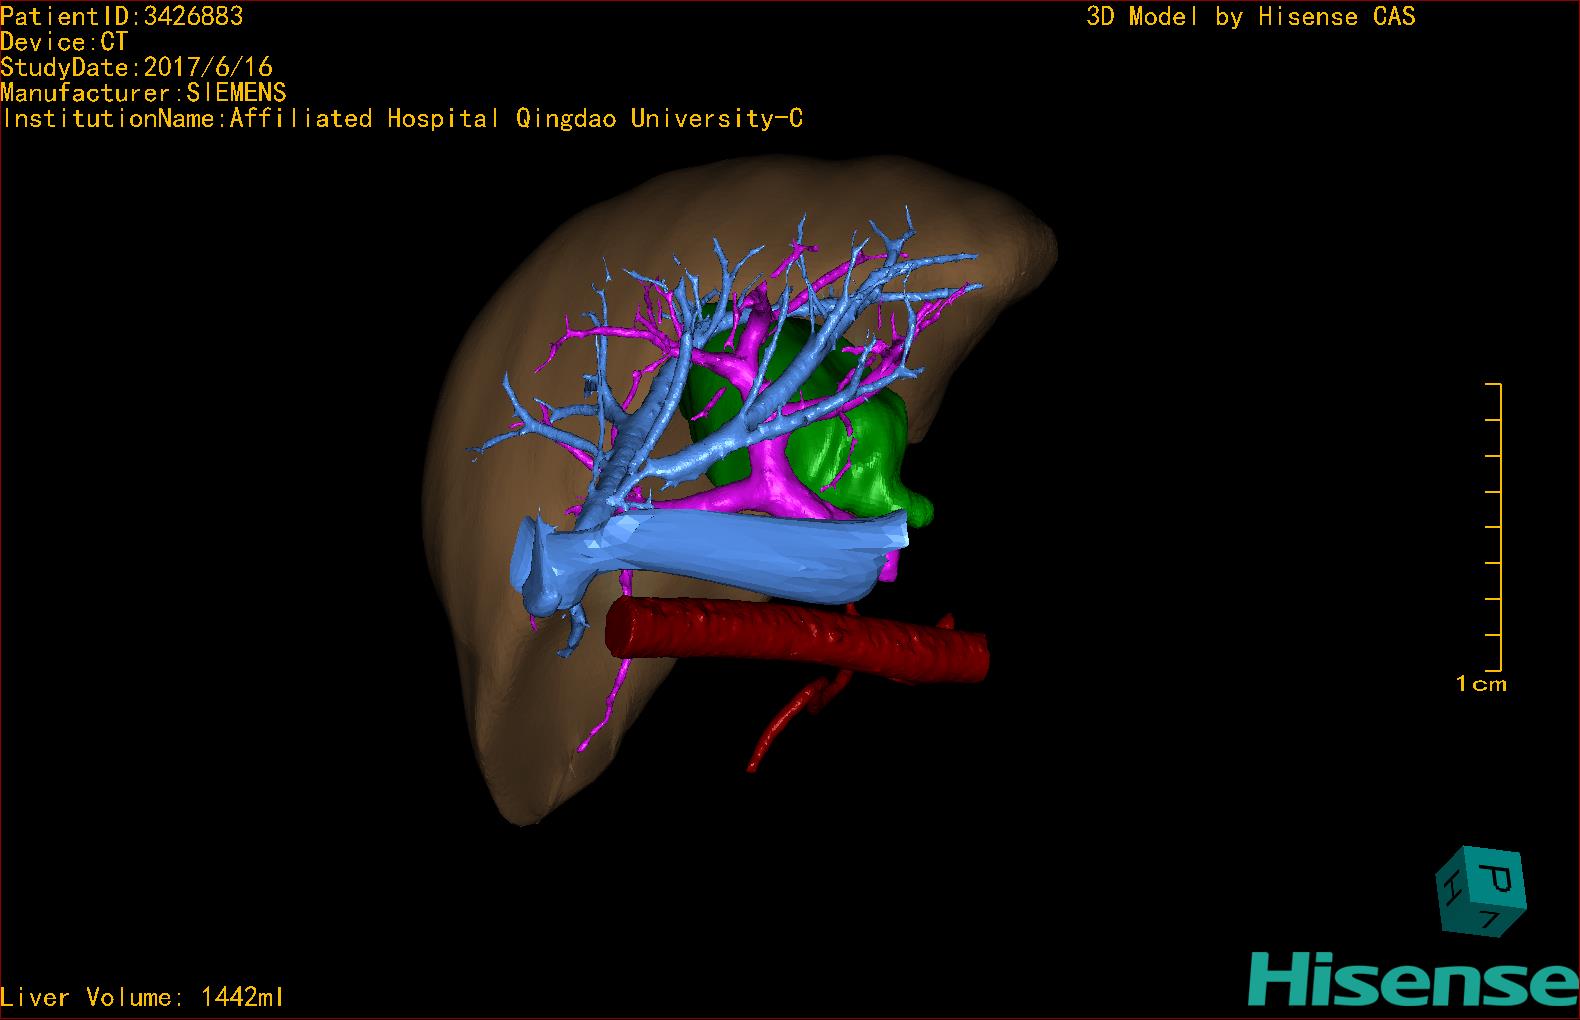Select the "Liver Volume: 1442ml" readout
Image resolution: width=1580 pixels, height=1020 pixels.
tap(142, 997)
